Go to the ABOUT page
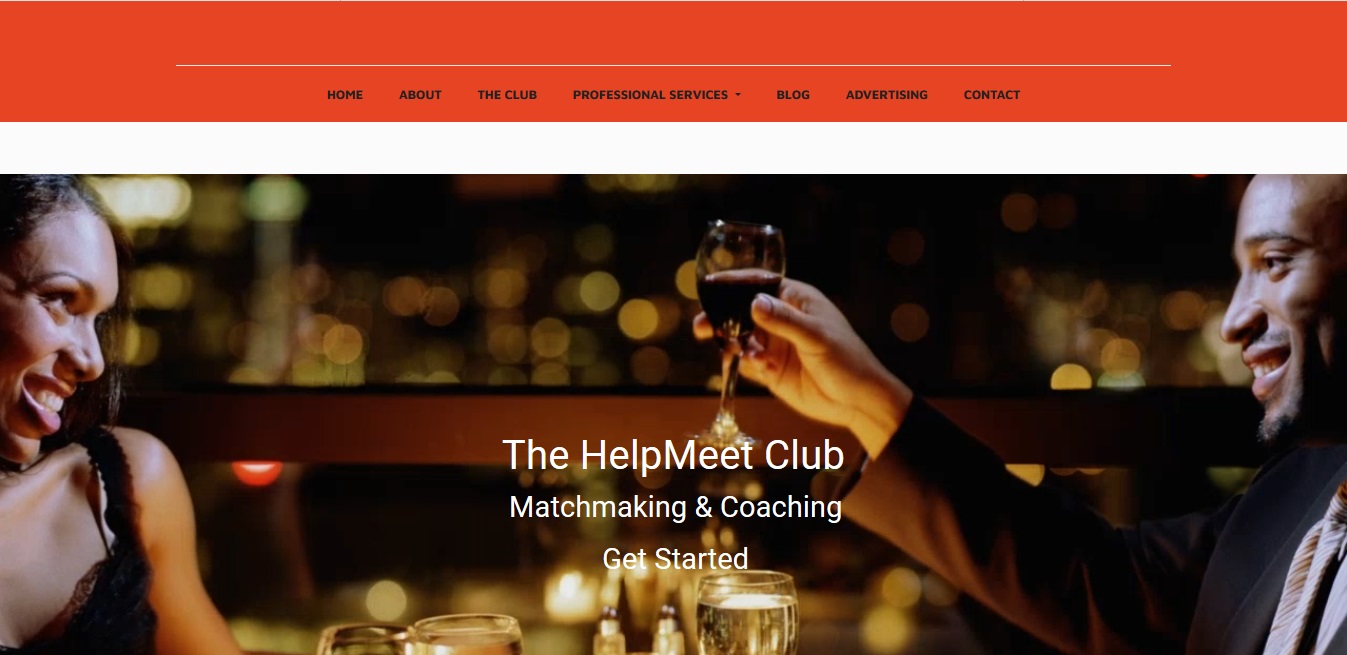The height and width of the screenshot is (655, 1347). coord(420,95)
